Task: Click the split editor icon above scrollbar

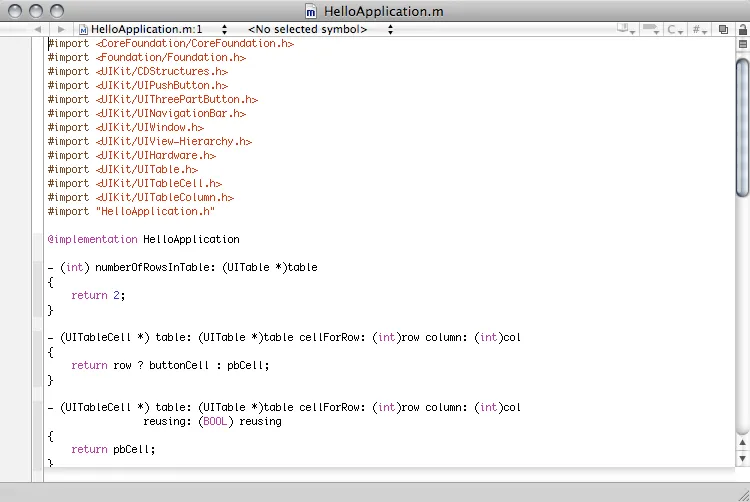Action: click(743, 44)
